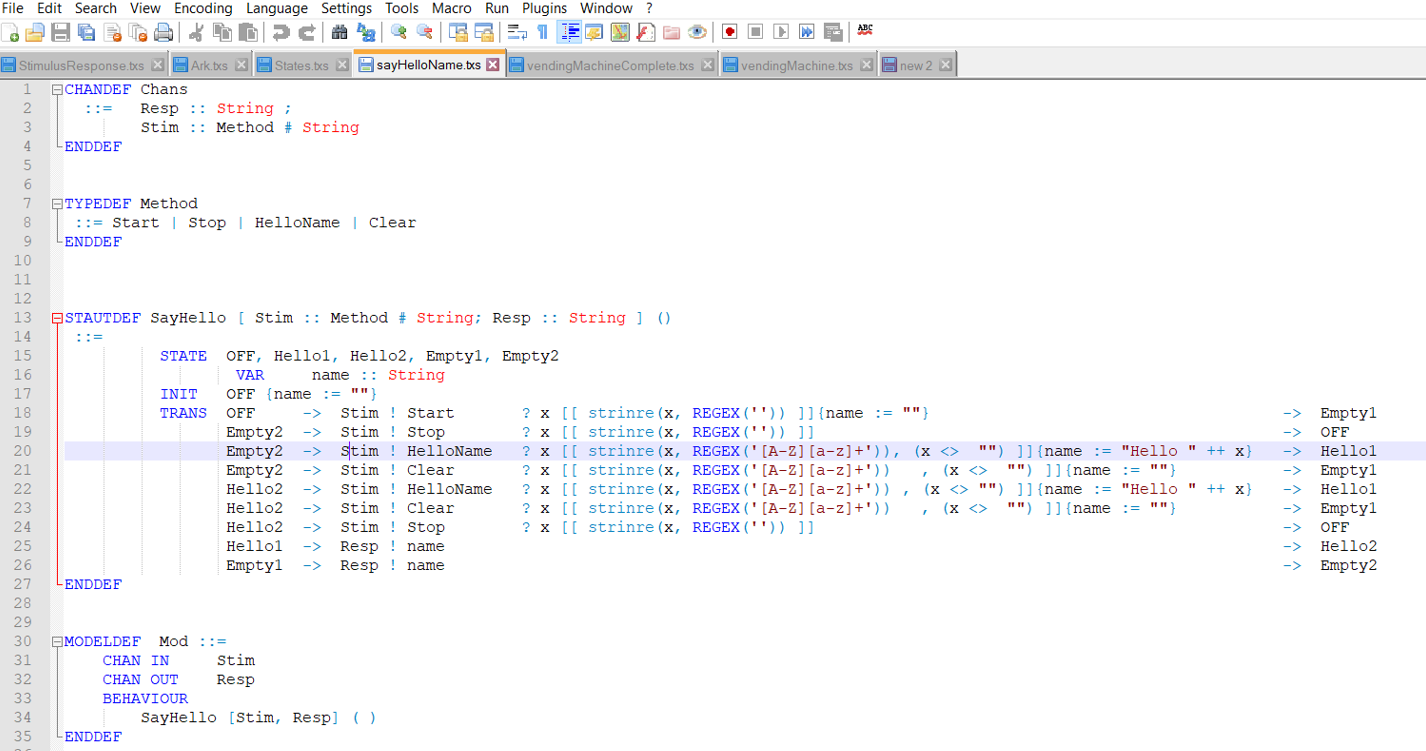Switch to the States.txs tab
The height and width of the screenshot is (751, 1426).
[x=301, y=66]
